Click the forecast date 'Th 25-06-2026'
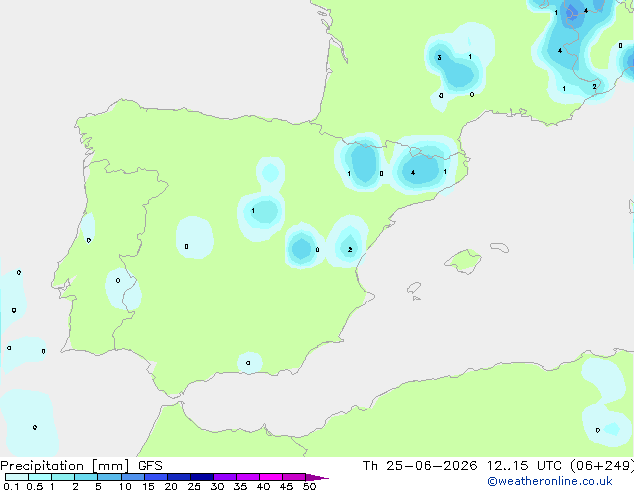Image resolution: width=634 pixels, height=490 pixels. pyautogui.click(x=420, y=466)
